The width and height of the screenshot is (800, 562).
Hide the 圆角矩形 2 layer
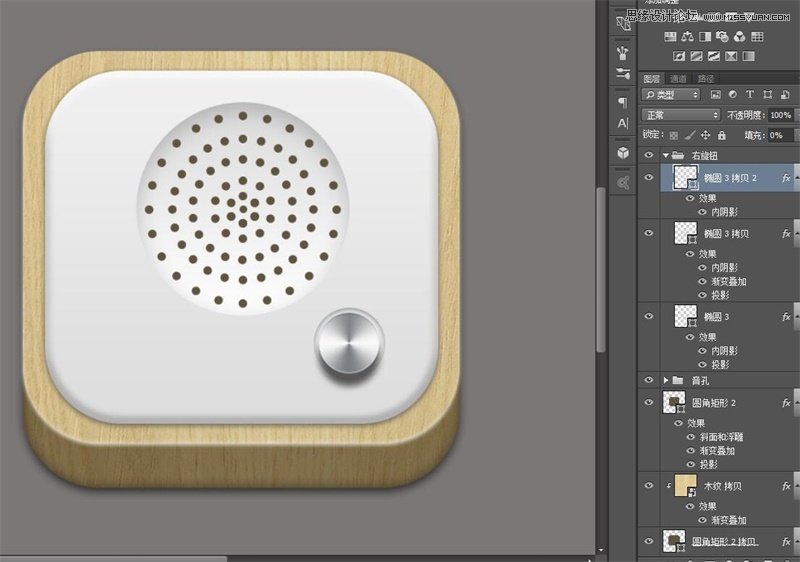click(x=648, y=402)
